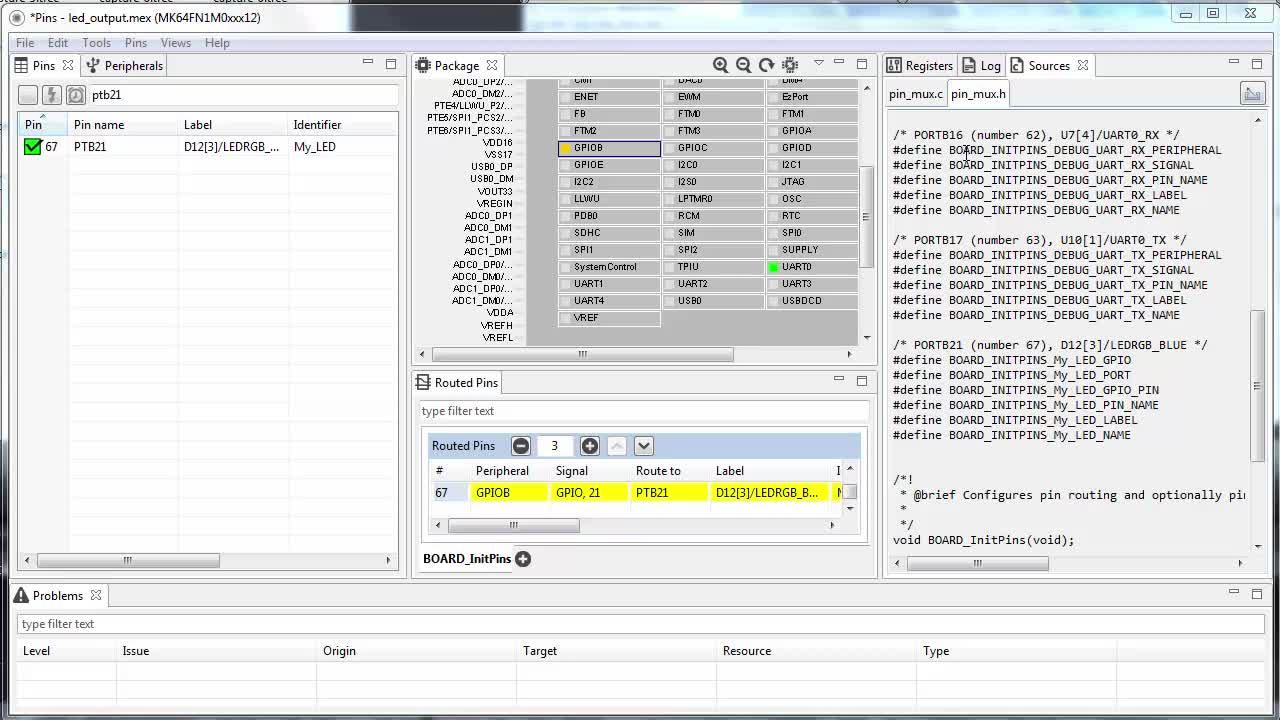Click the clock filter icon in Pins

[75, 95]
